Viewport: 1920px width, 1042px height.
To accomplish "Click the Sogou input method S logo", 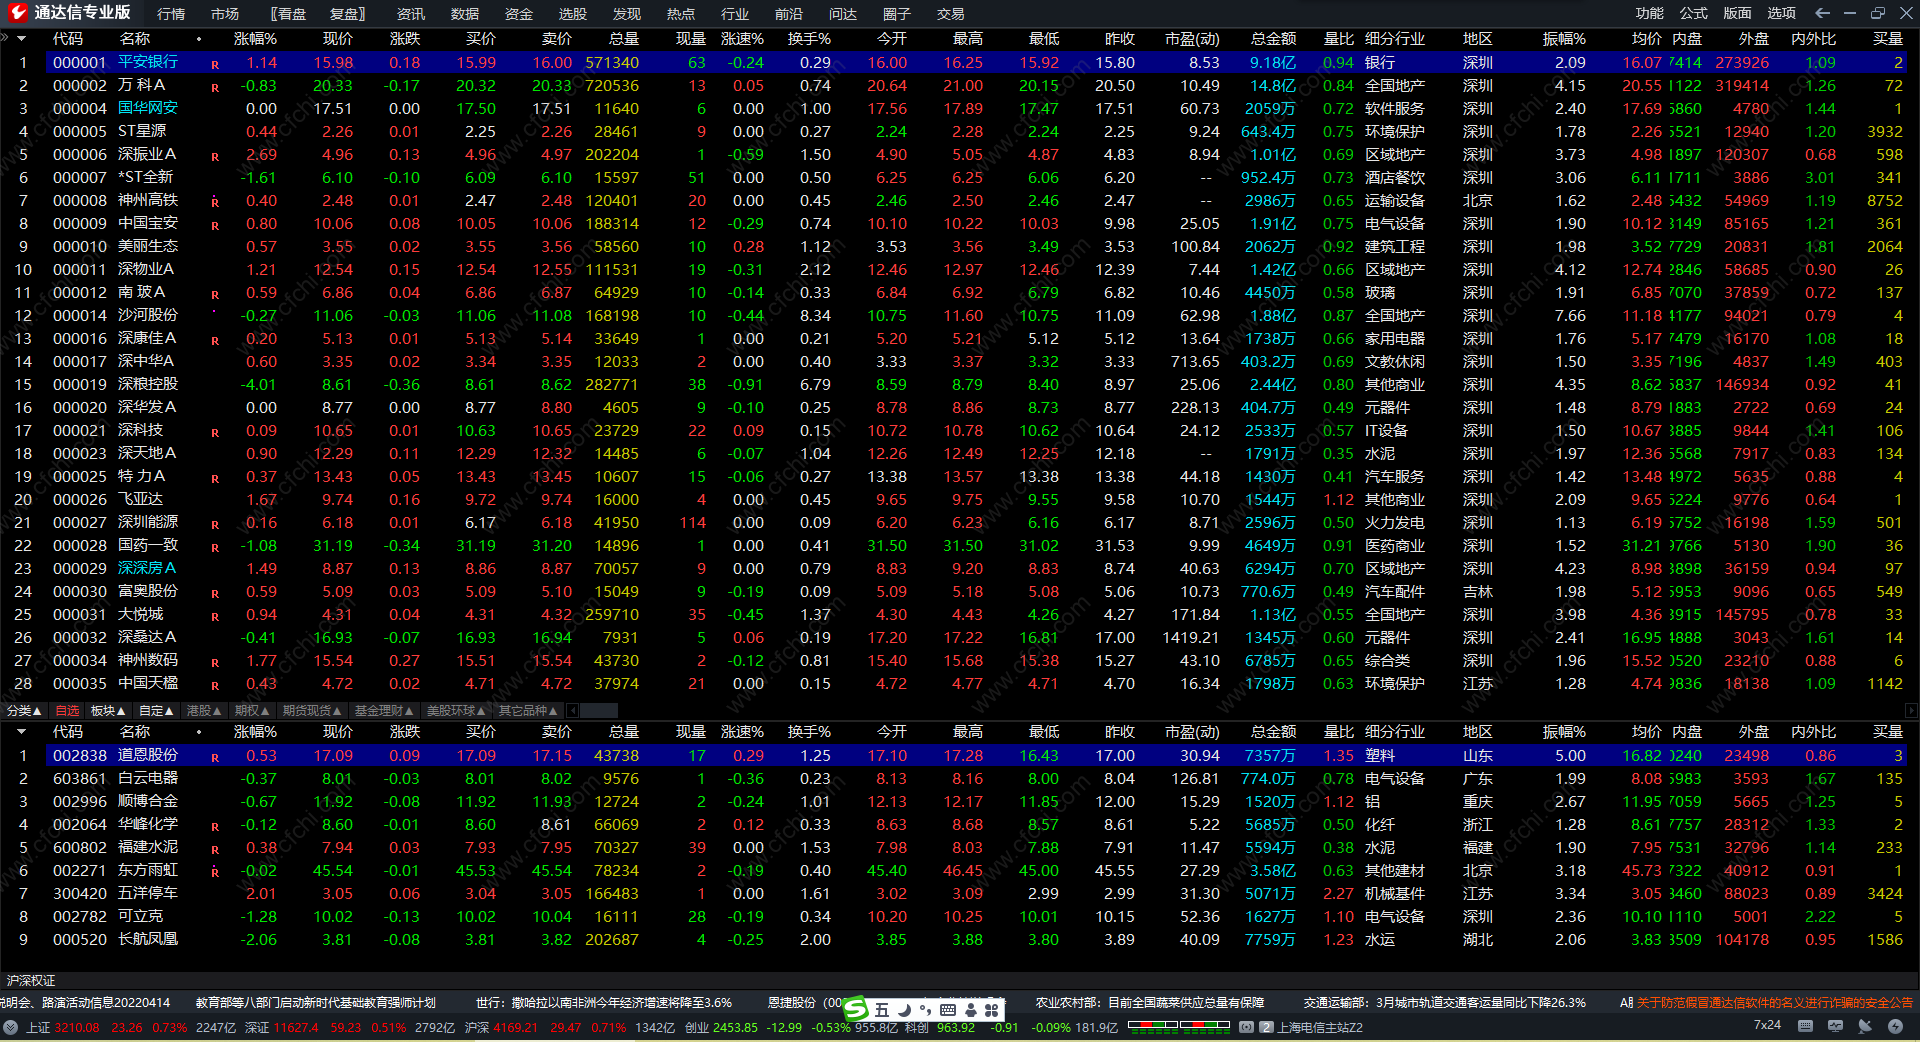I will [856, 1010].
